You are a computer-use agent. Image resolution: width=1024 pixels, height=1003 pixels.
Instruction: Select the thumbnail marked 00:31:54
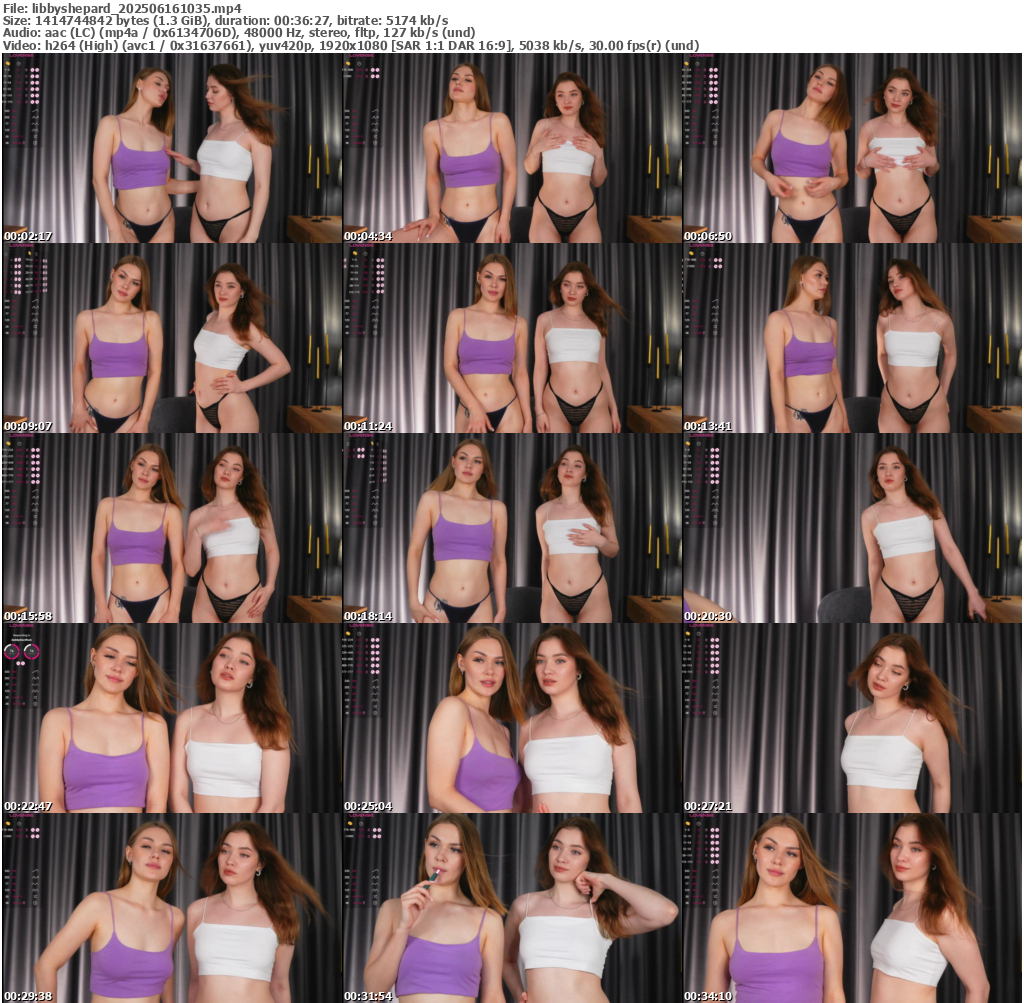(x=512, y=908)
